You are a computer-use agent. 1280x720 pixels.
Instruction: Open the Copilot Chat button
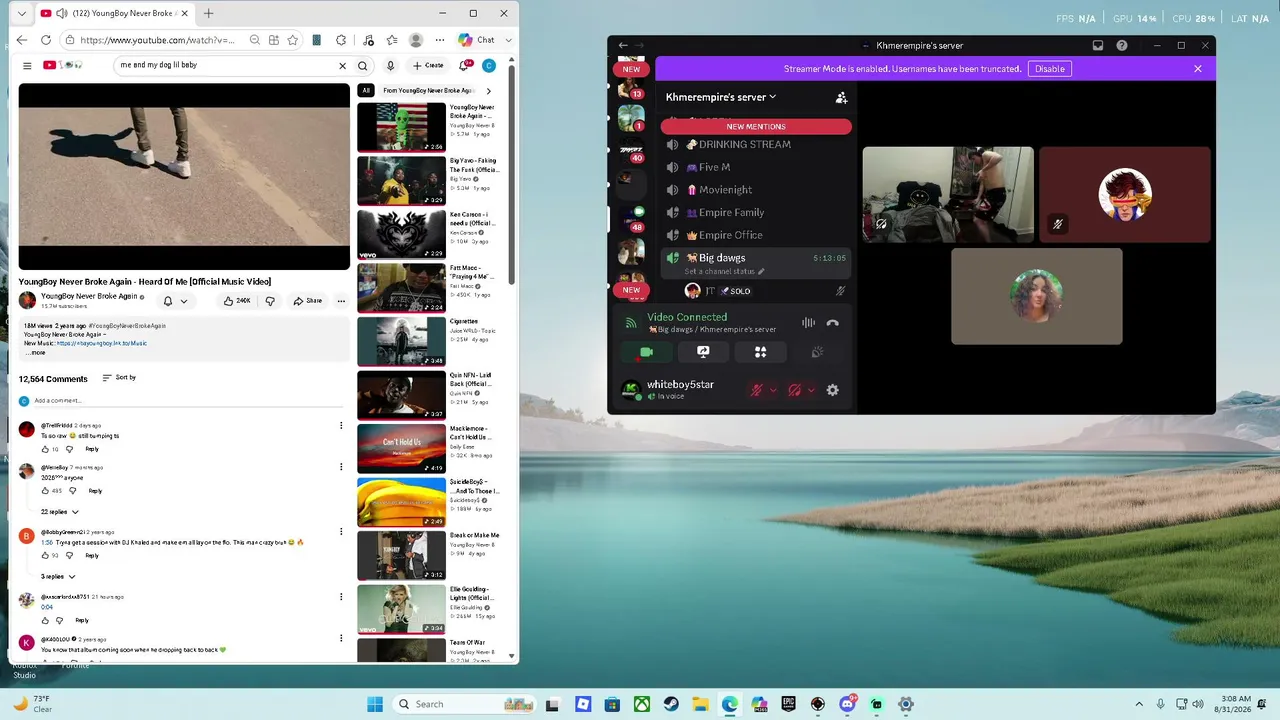[477, 40]
